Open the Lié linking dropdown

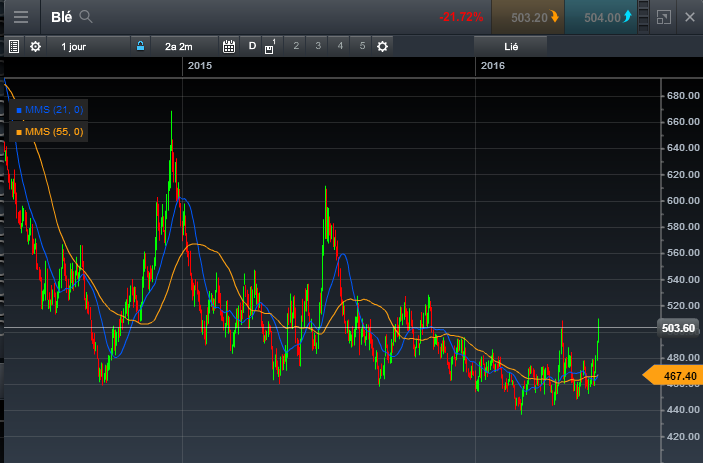(x=510, y=46)
